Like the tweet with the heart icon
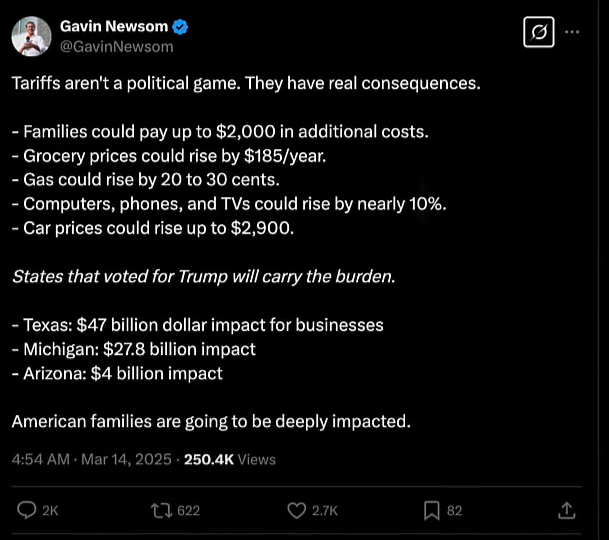 pyautogui.click(x=296, y=510)
